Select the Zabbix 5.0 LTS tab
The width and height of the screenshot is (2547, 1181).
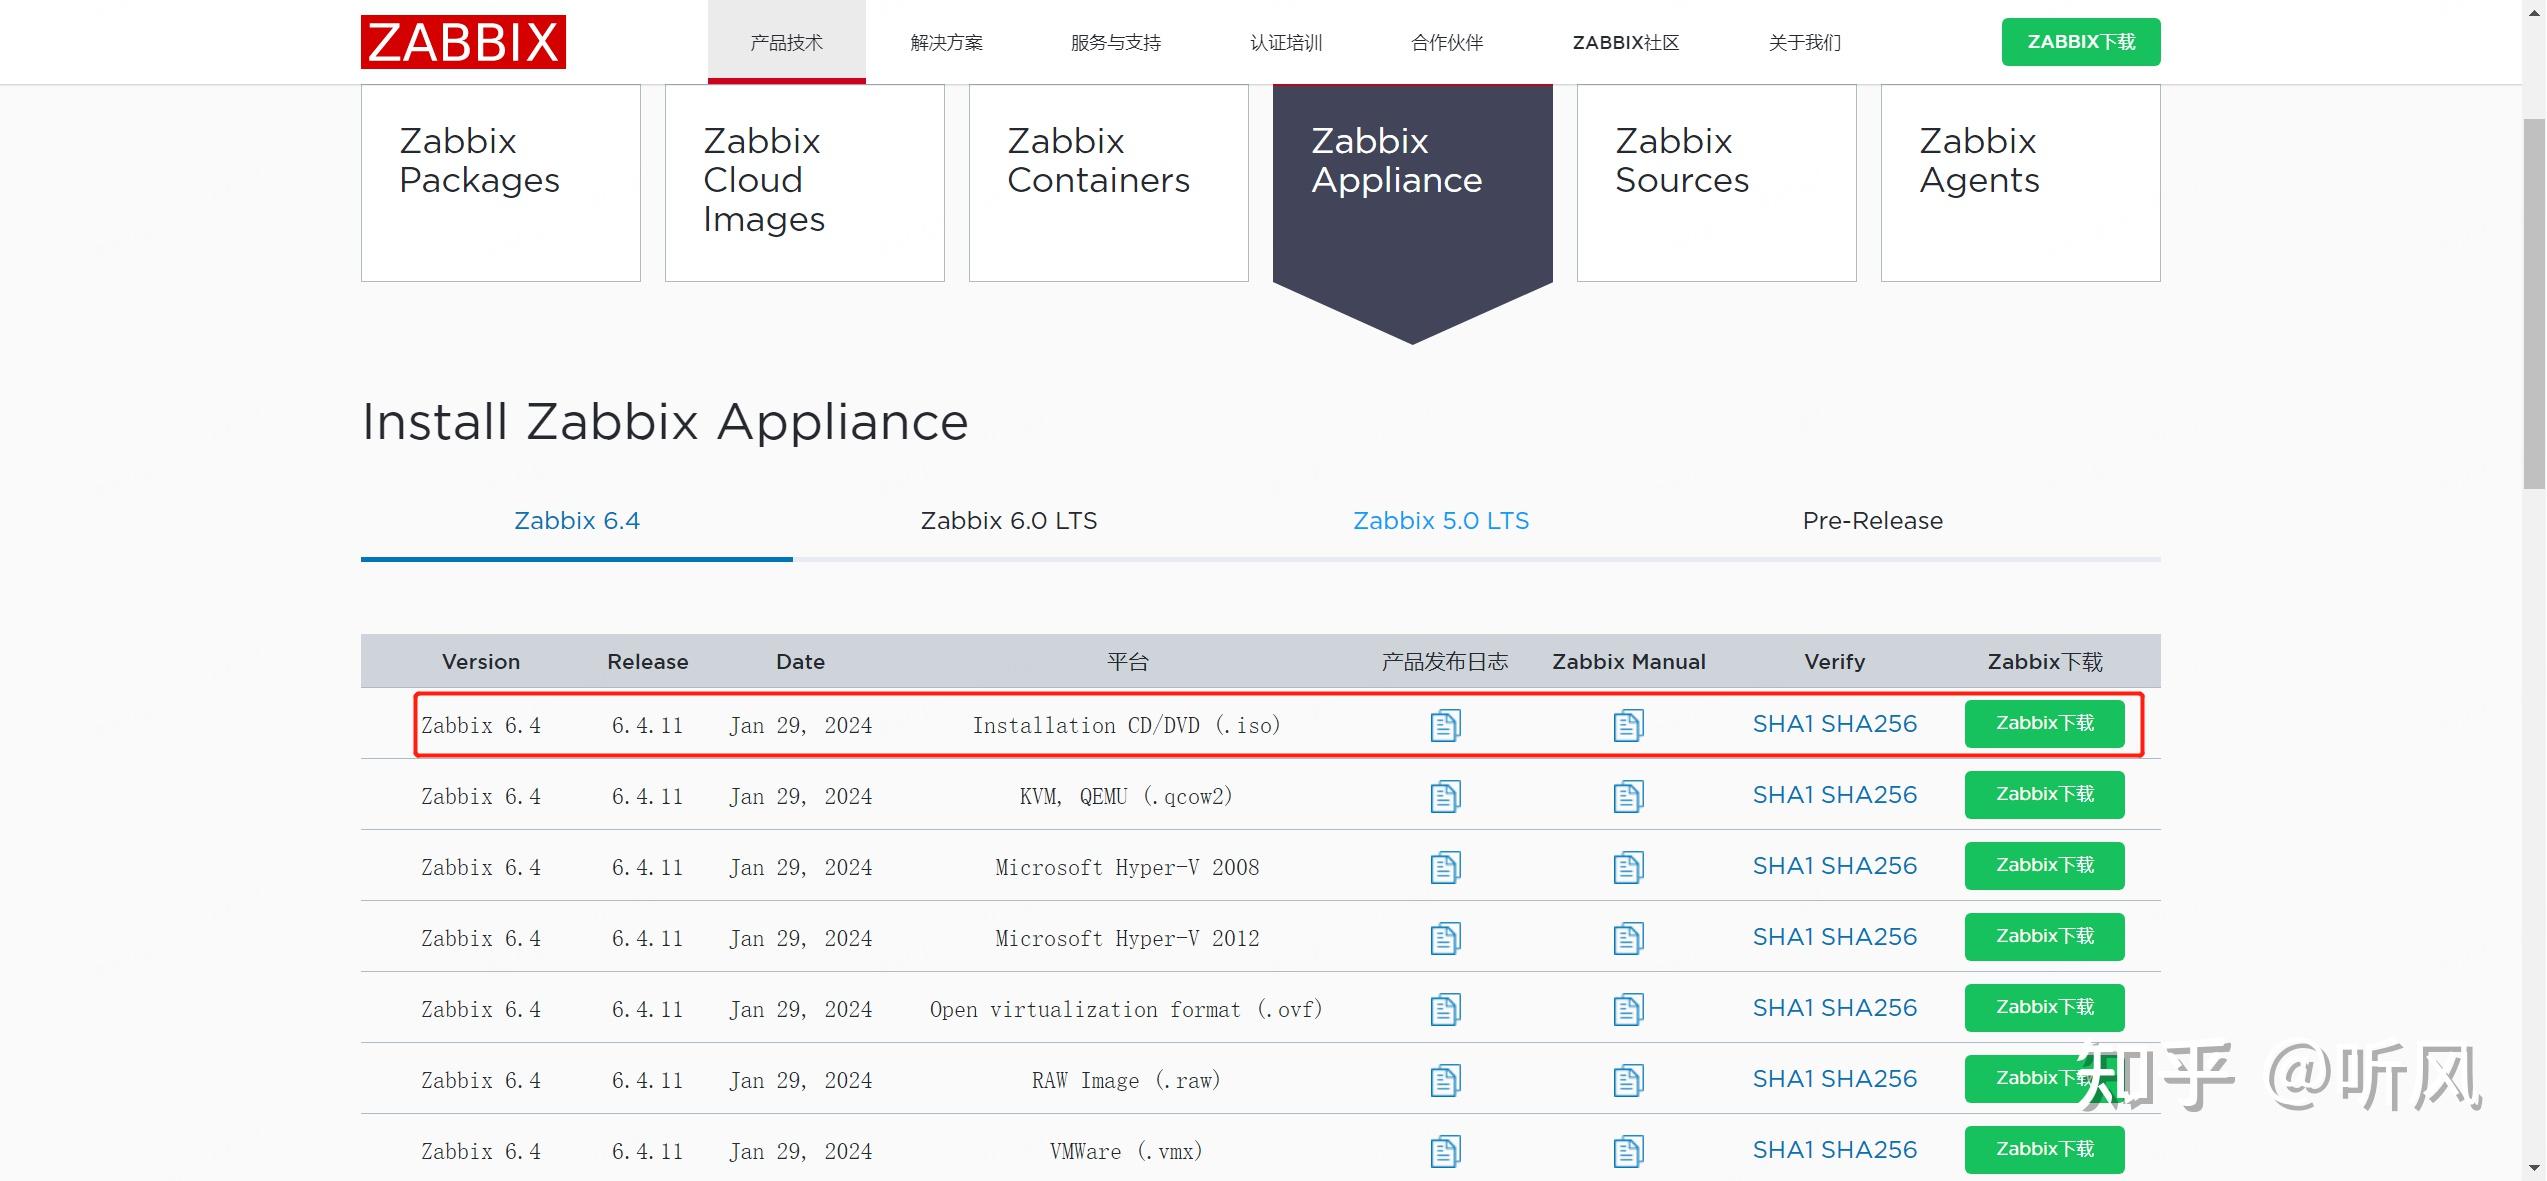[1440, 520]
